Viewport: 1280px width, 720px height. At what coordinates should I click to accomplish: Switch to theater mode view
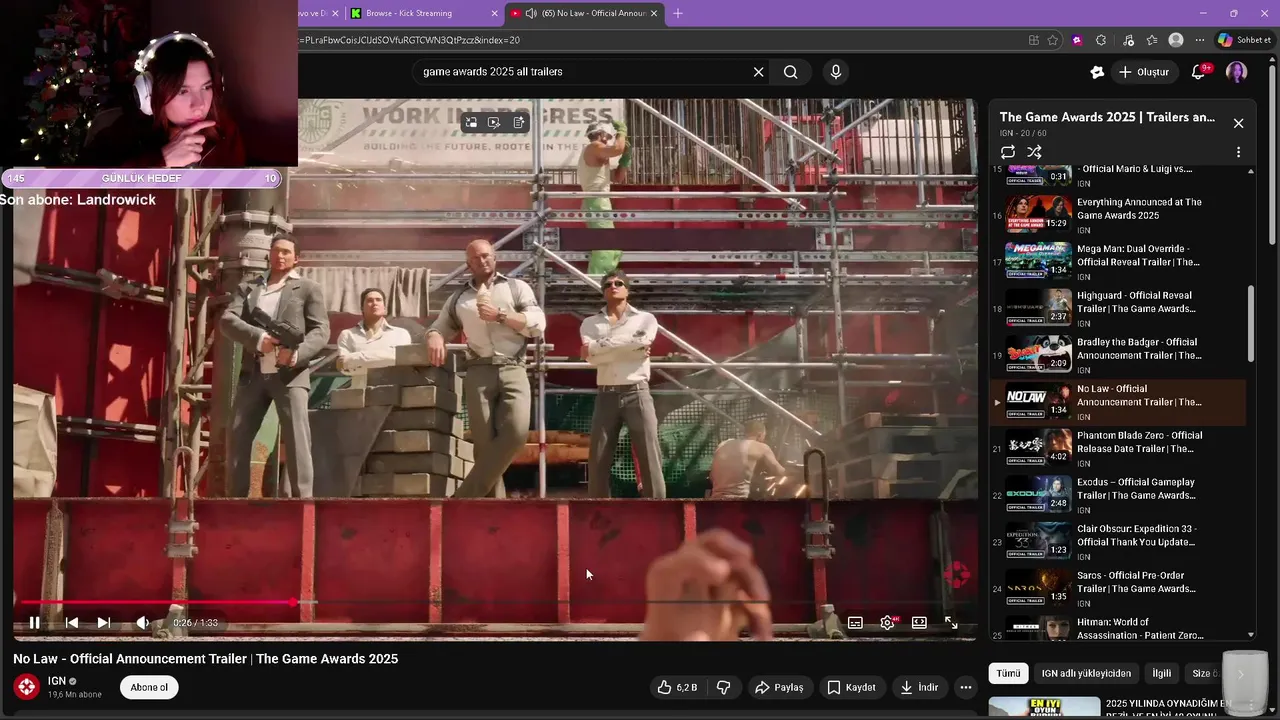(919, 622)
